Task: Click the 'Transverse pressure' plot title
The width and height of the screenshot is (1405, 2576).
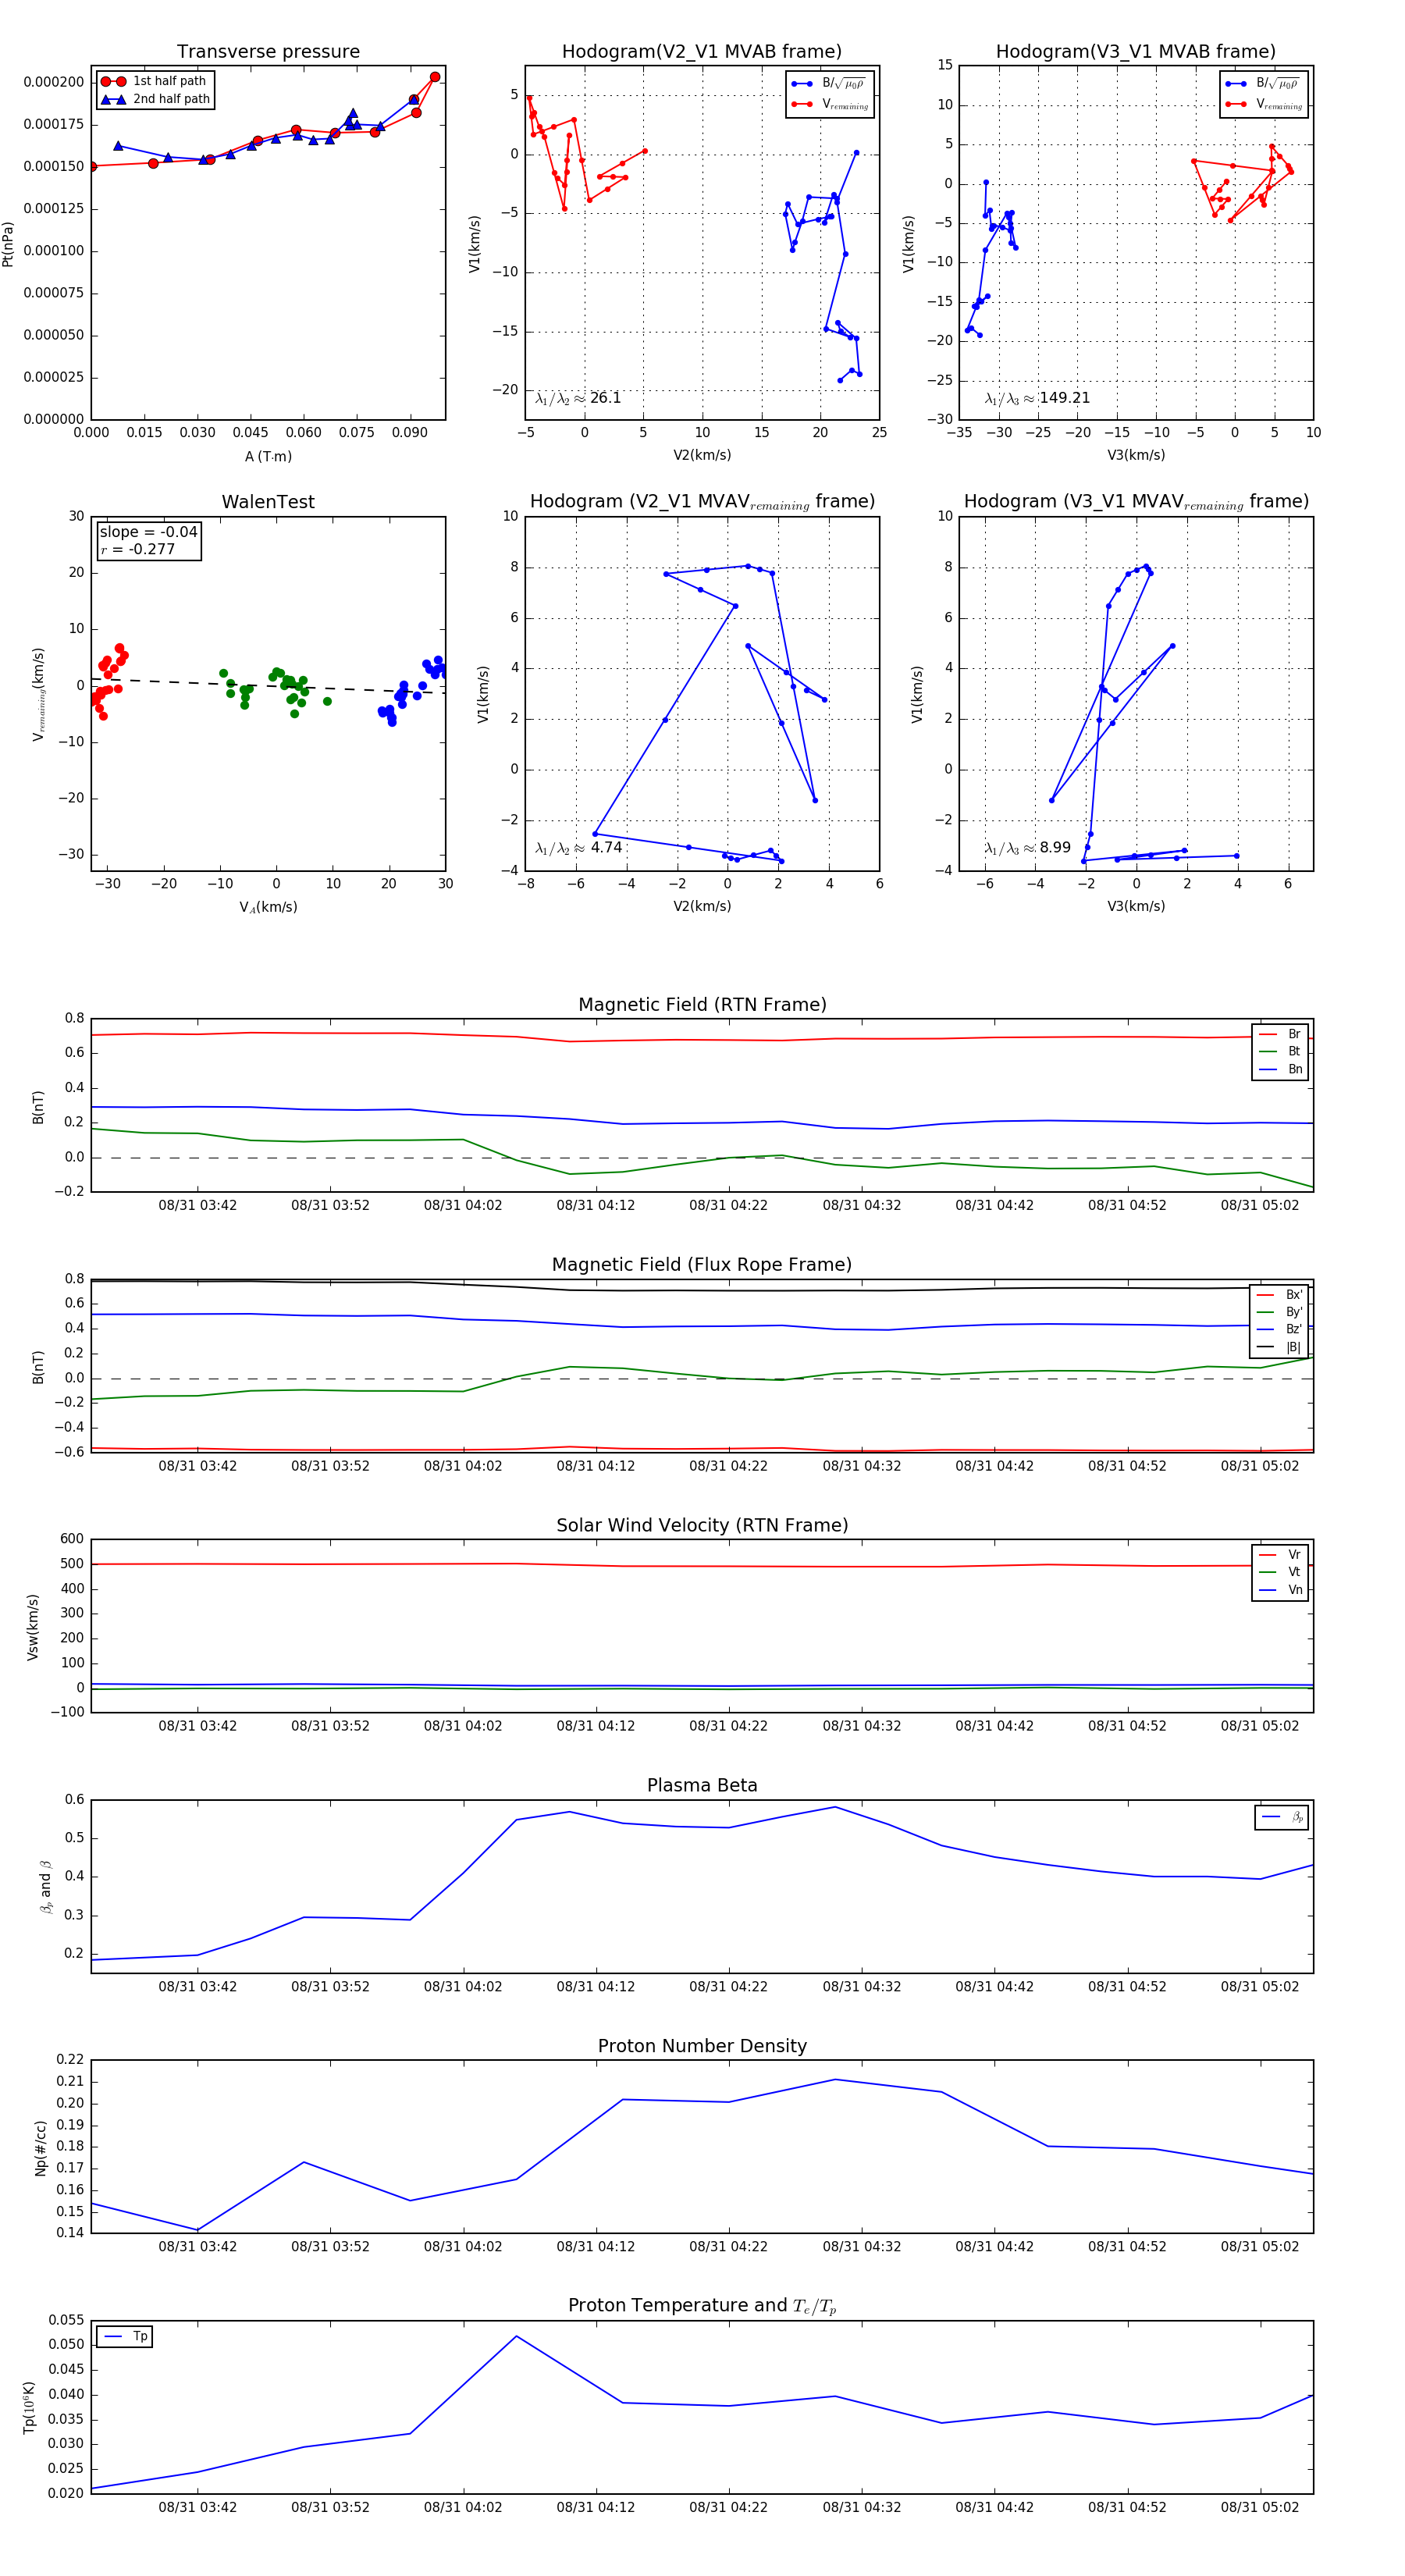Action: pyautogui.click(x=268, y=51)
